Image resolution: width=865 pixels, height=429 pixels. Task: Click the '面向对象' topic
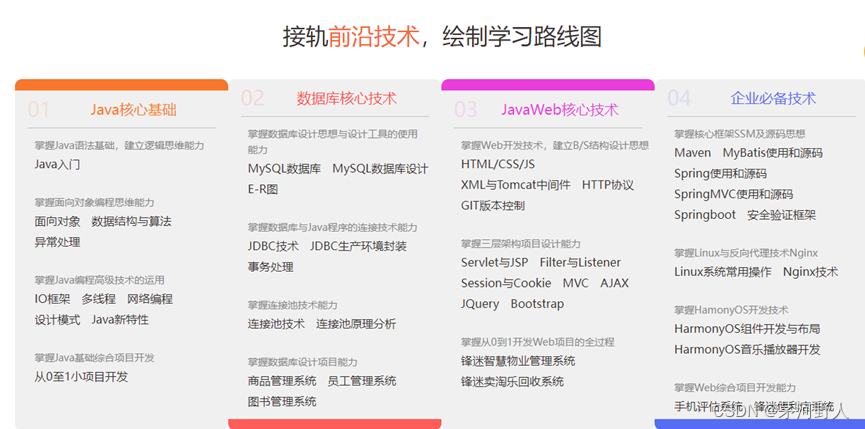pyautogui.click(x=57, y=221)
